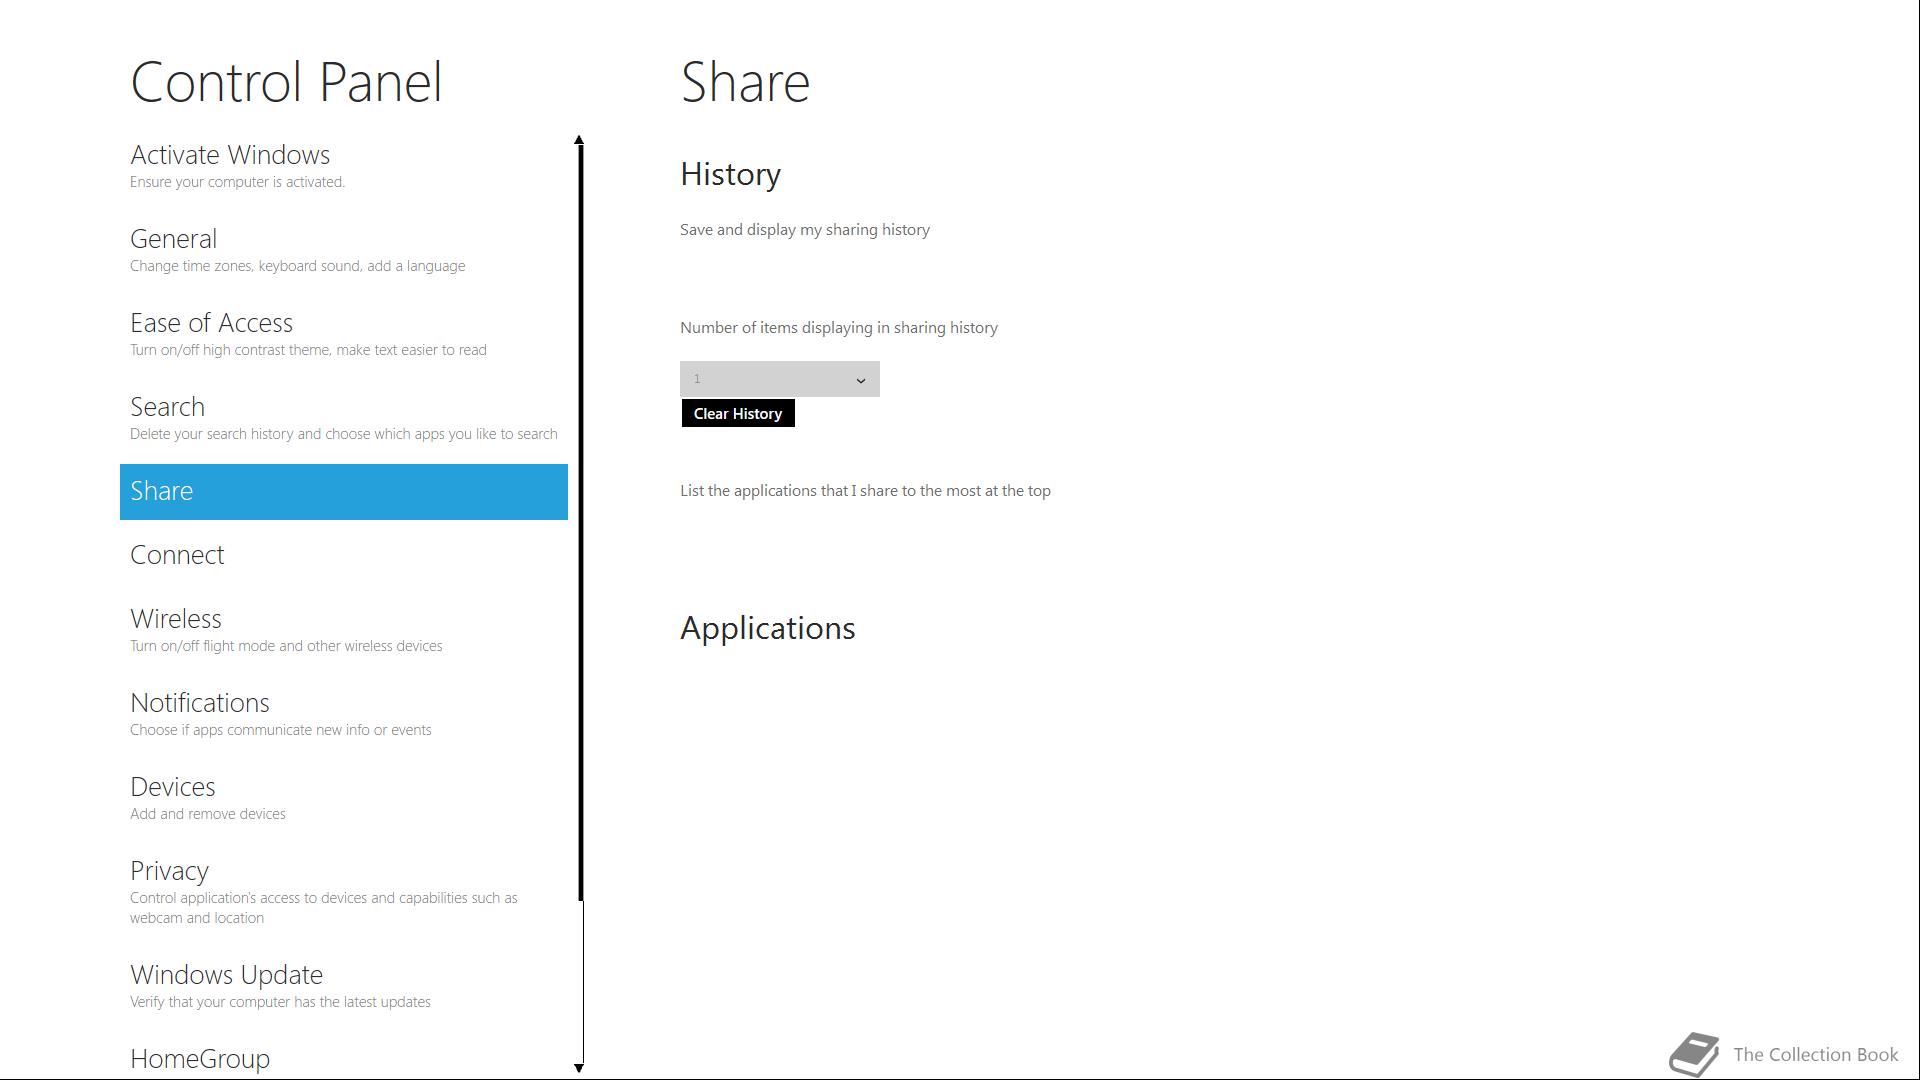The width and height of the screenshot is (1920, 1080).
Task: Click the 'Ensure your computer is activated.' description
Action: coord(237,182)
